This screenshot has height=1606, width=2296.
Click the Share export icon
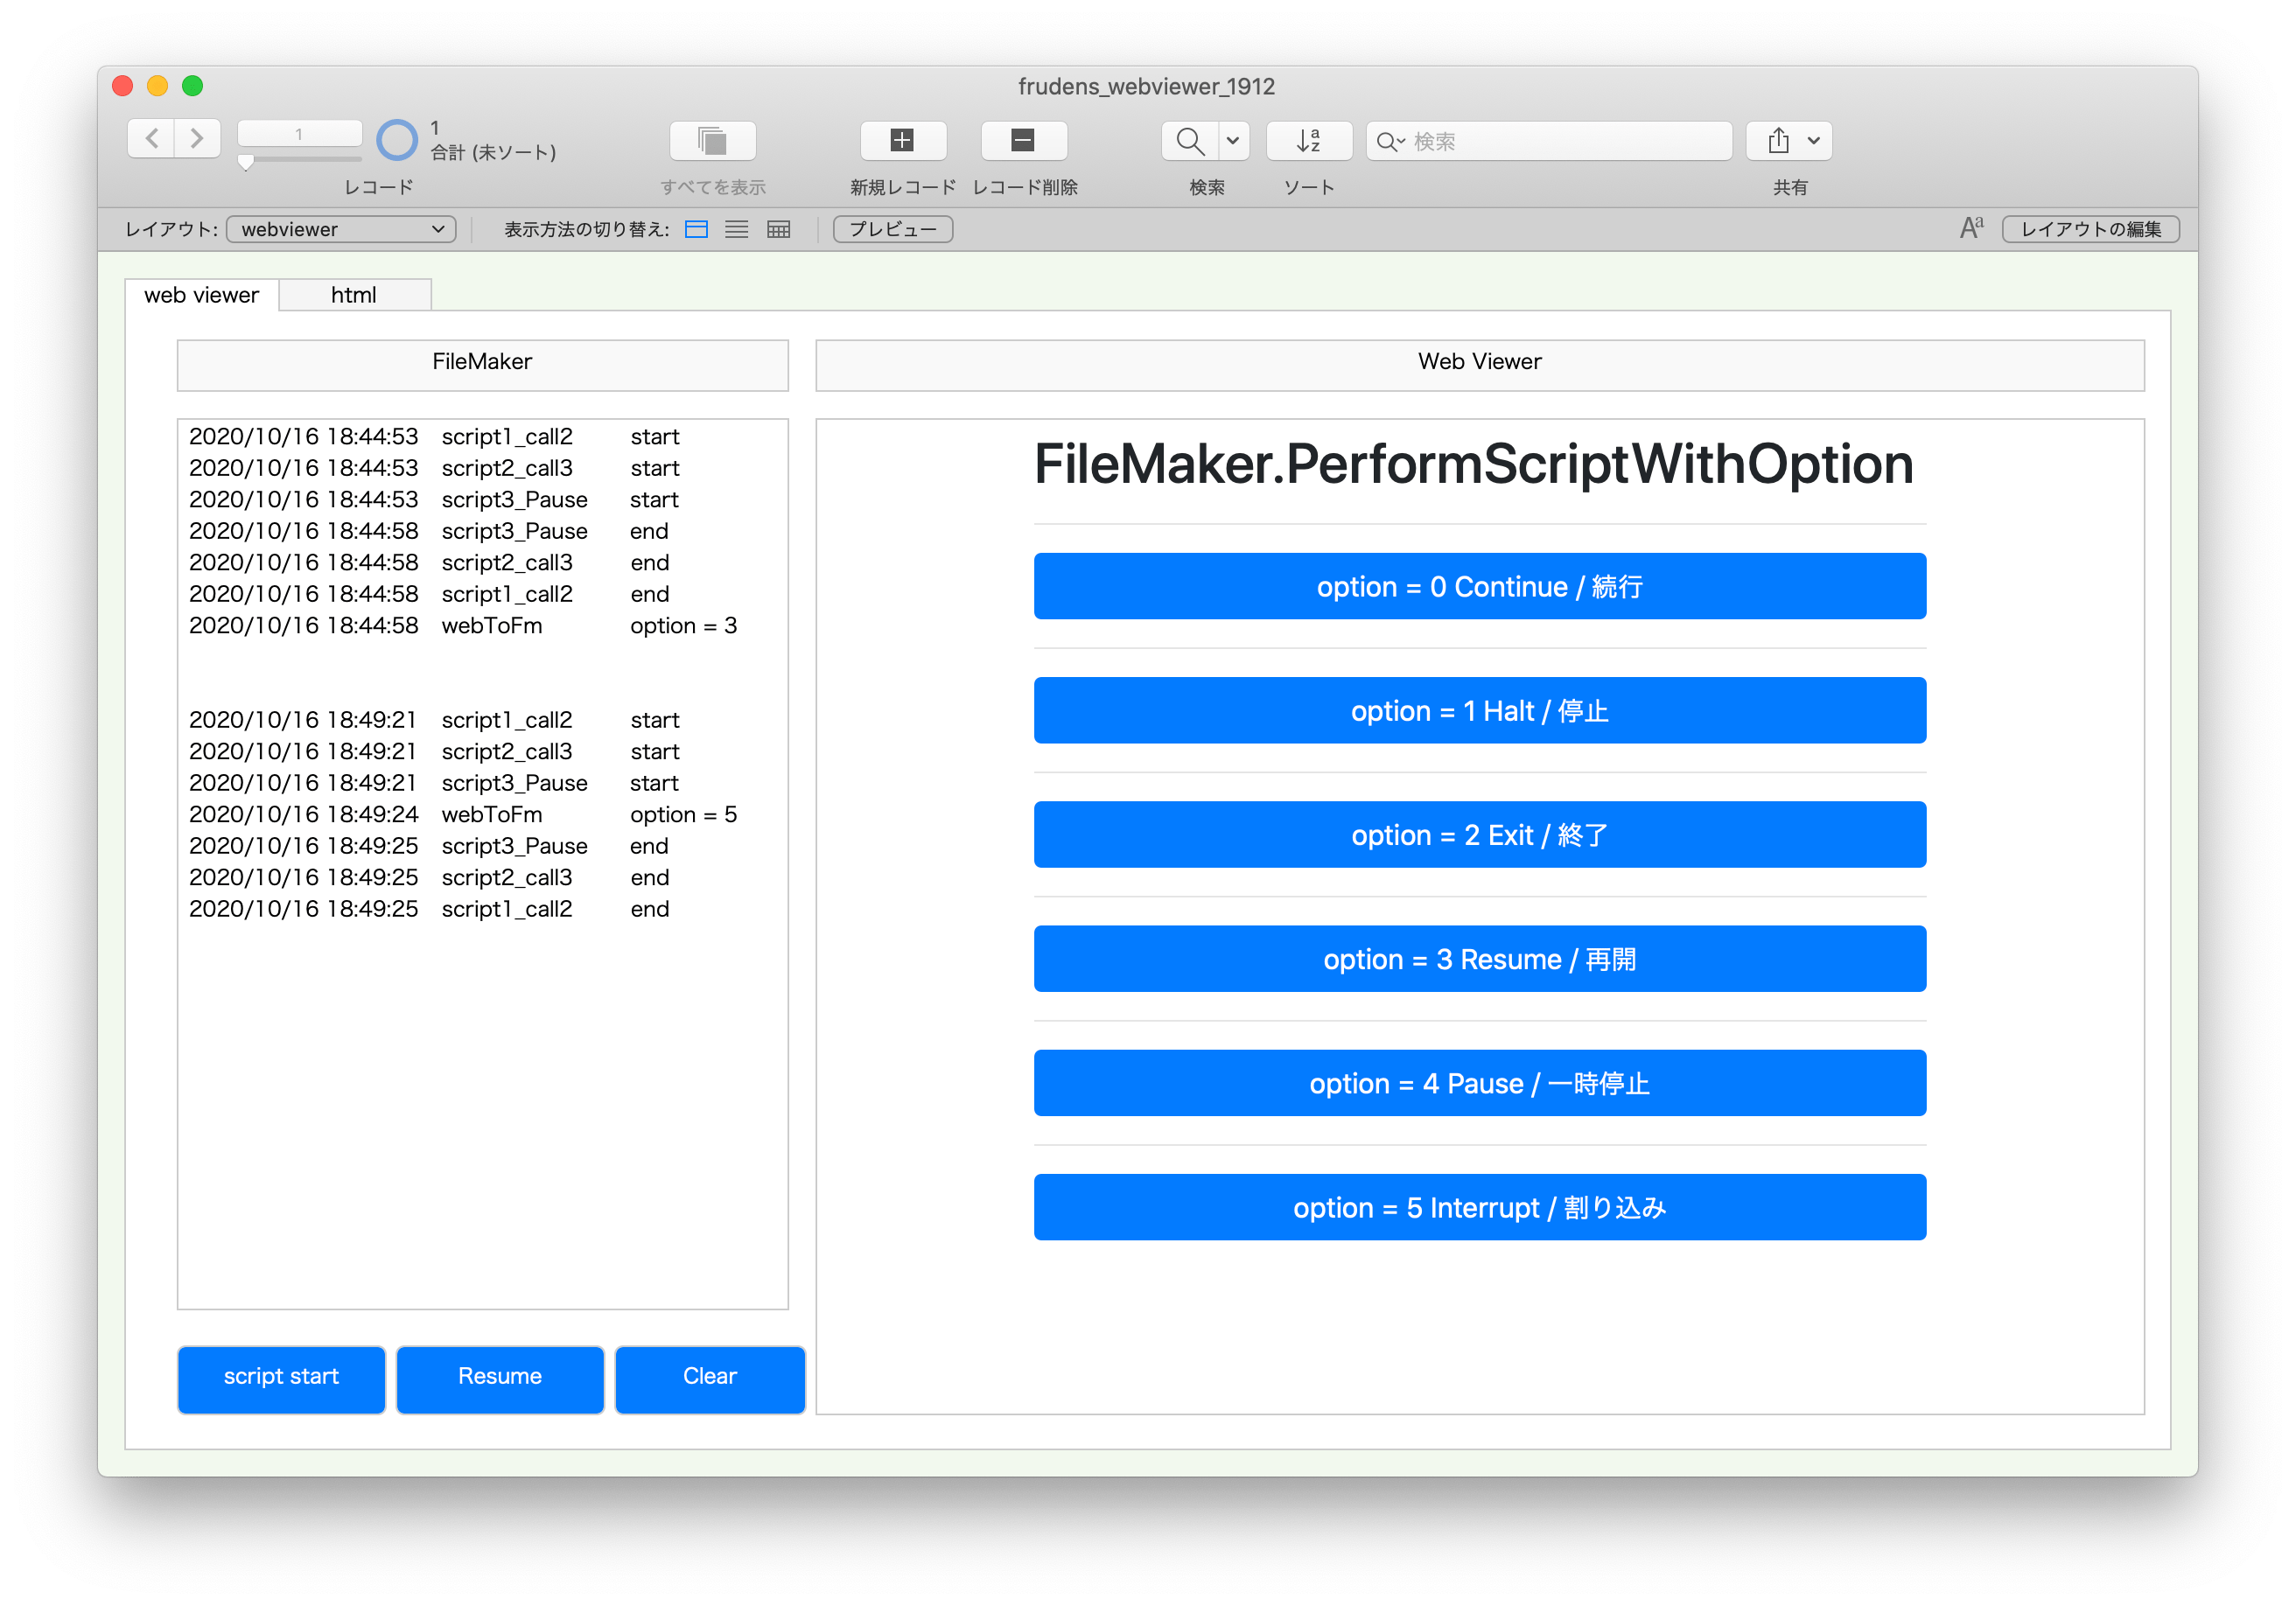1777,141
